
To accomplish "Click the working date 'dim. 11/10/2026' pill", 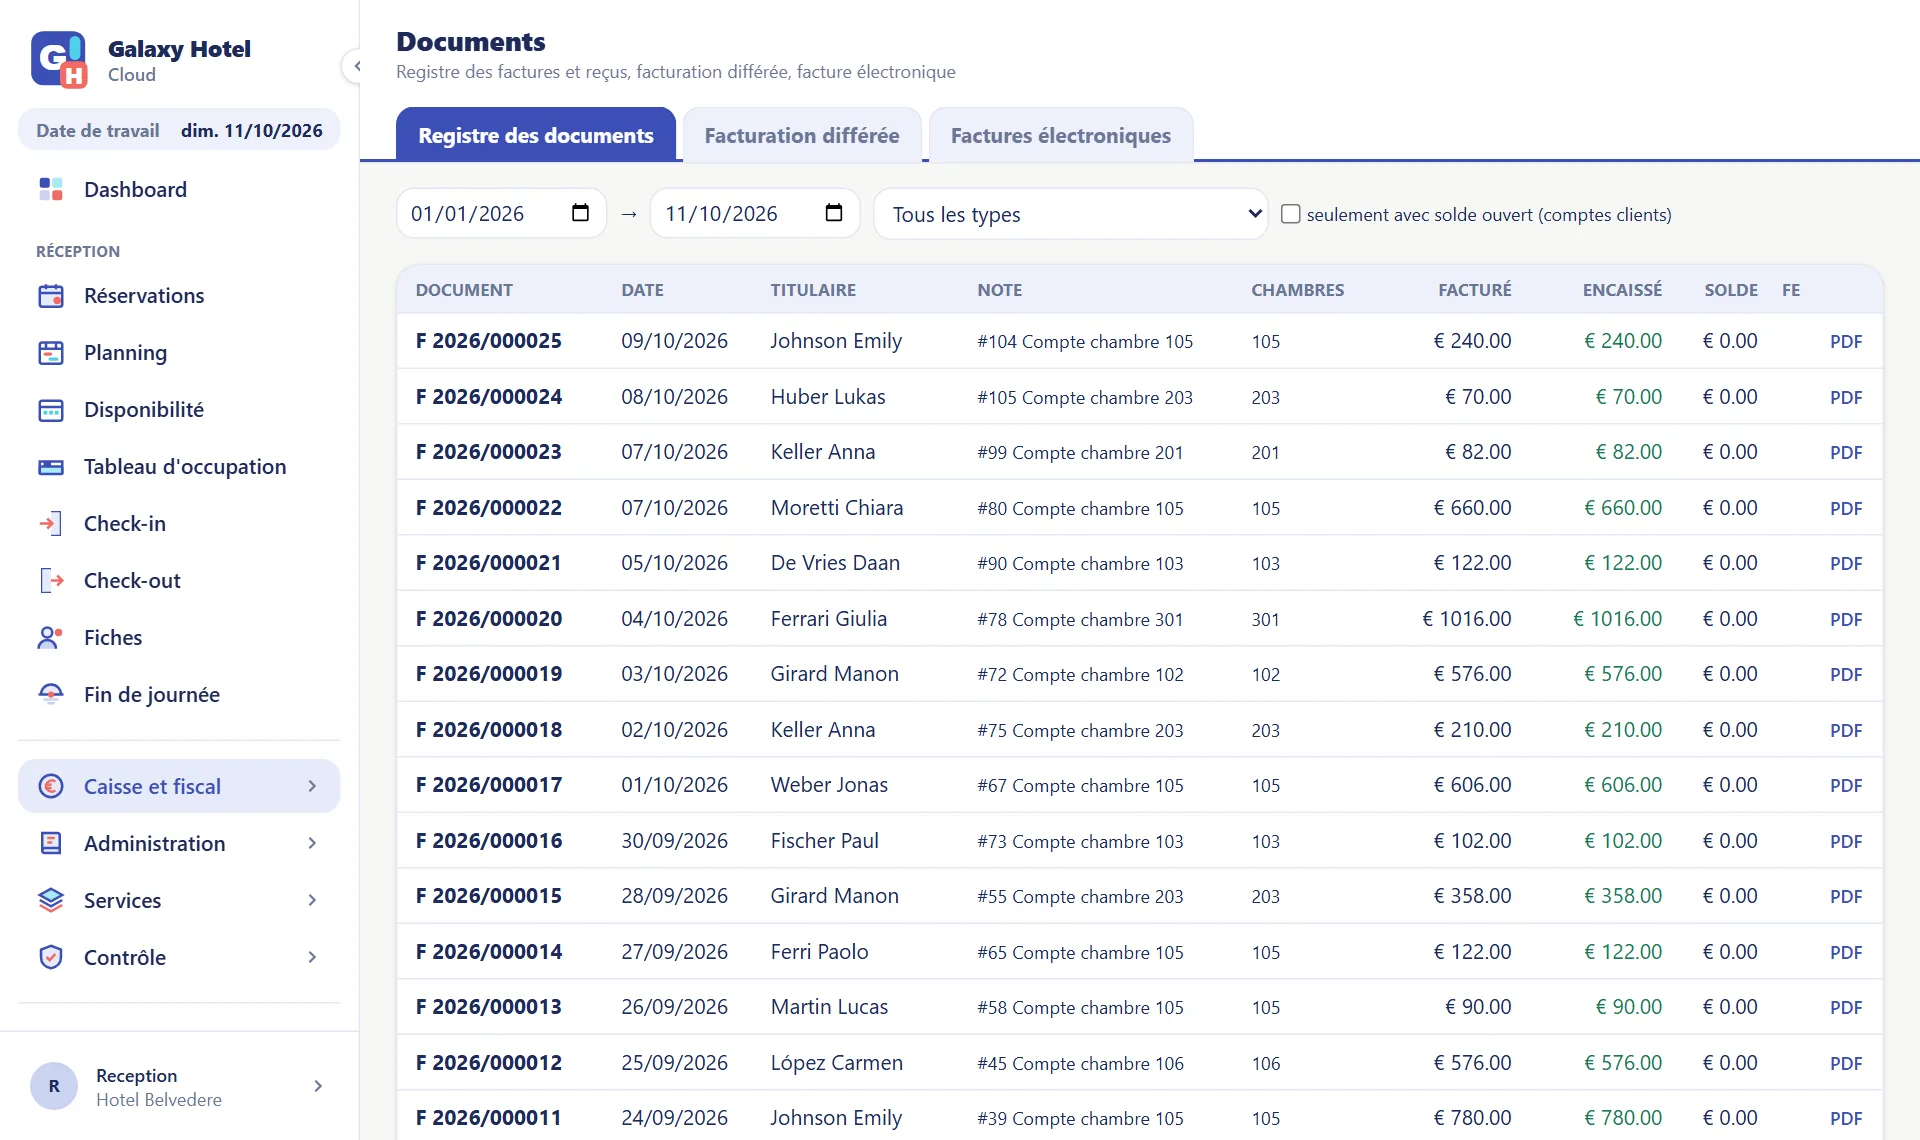I will coord(179,130).
